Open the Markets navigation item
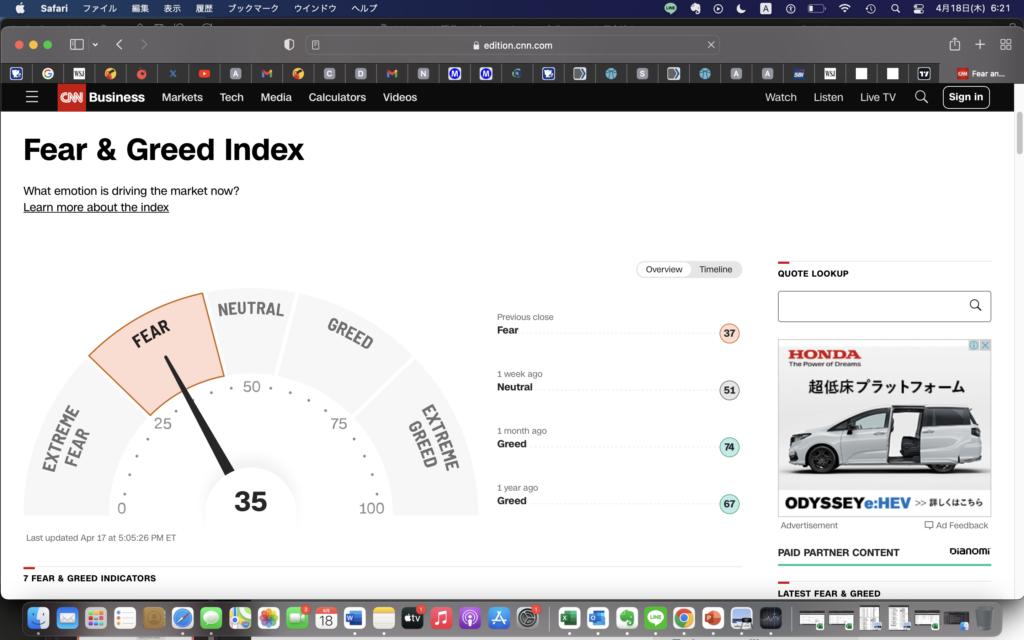This screenshot has width=1024, height=640. [182, 97]
